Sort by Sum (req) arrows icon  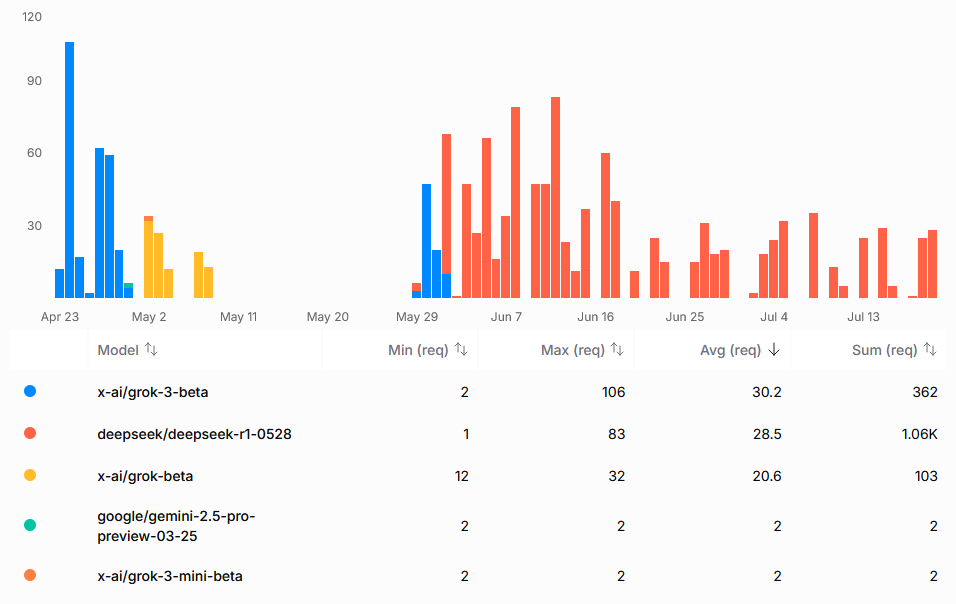click(x=930, y=350)
